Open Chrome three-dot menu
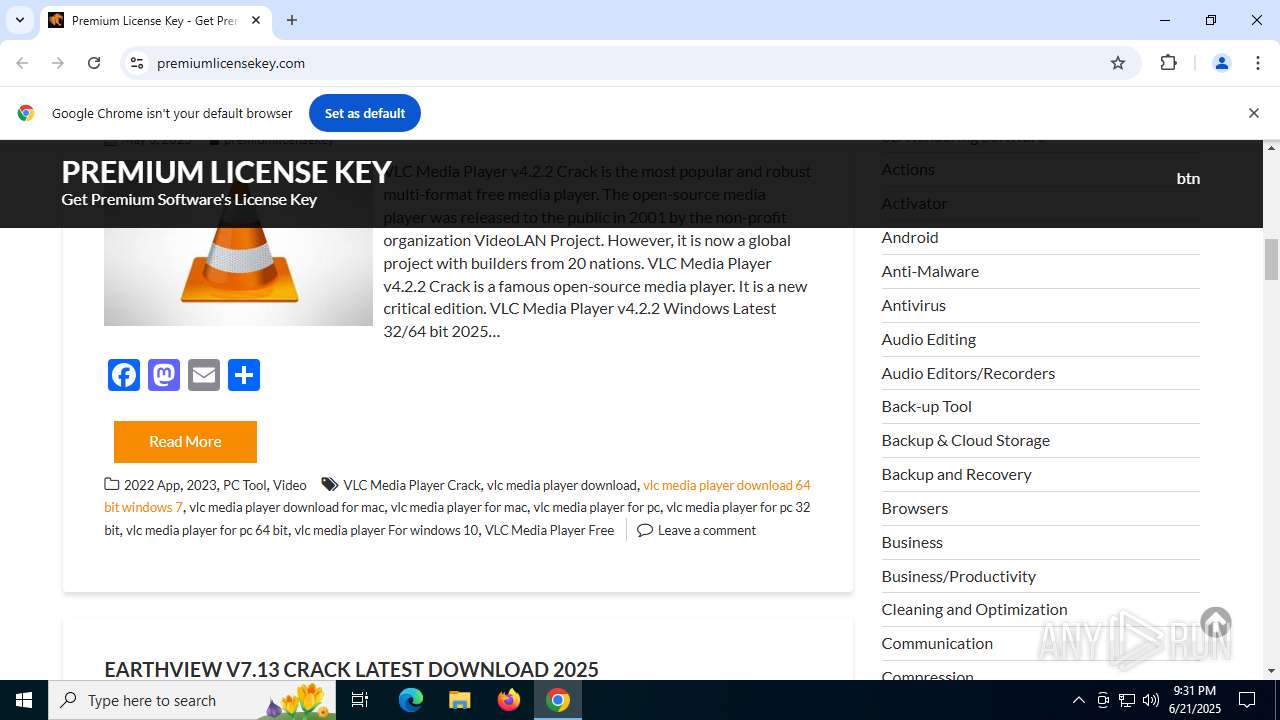Screen dimensions: 1280x720 coord(1258,63)
